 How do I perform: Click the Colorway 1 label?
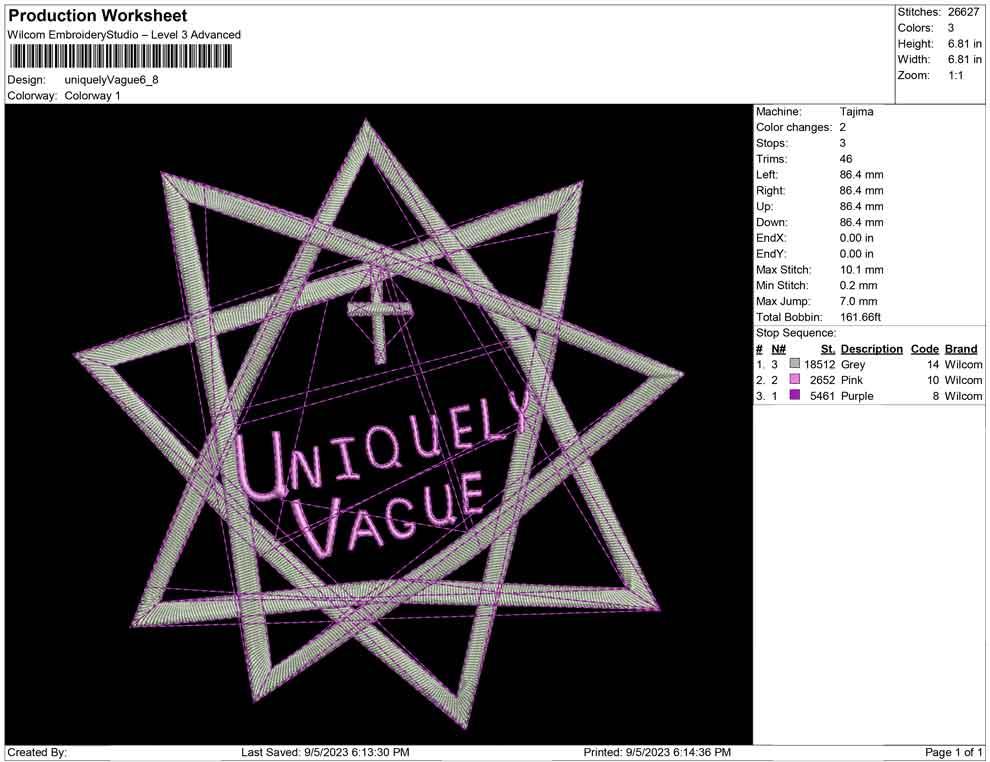pos(93,95)
